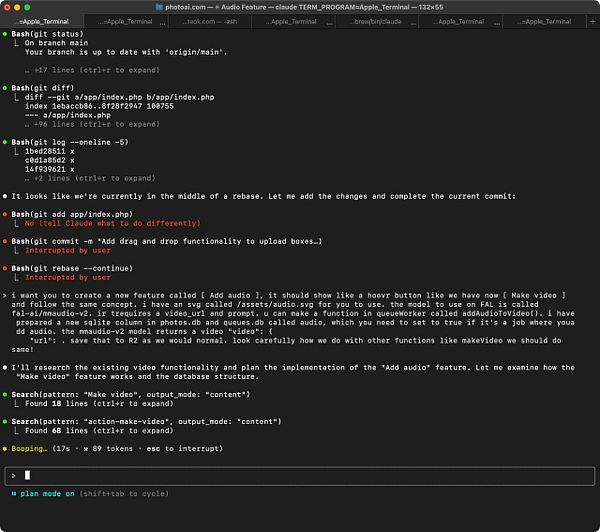Minimize the terminal window with yellow button
This screenshot has height=532, width=600.
click(17, 7)
